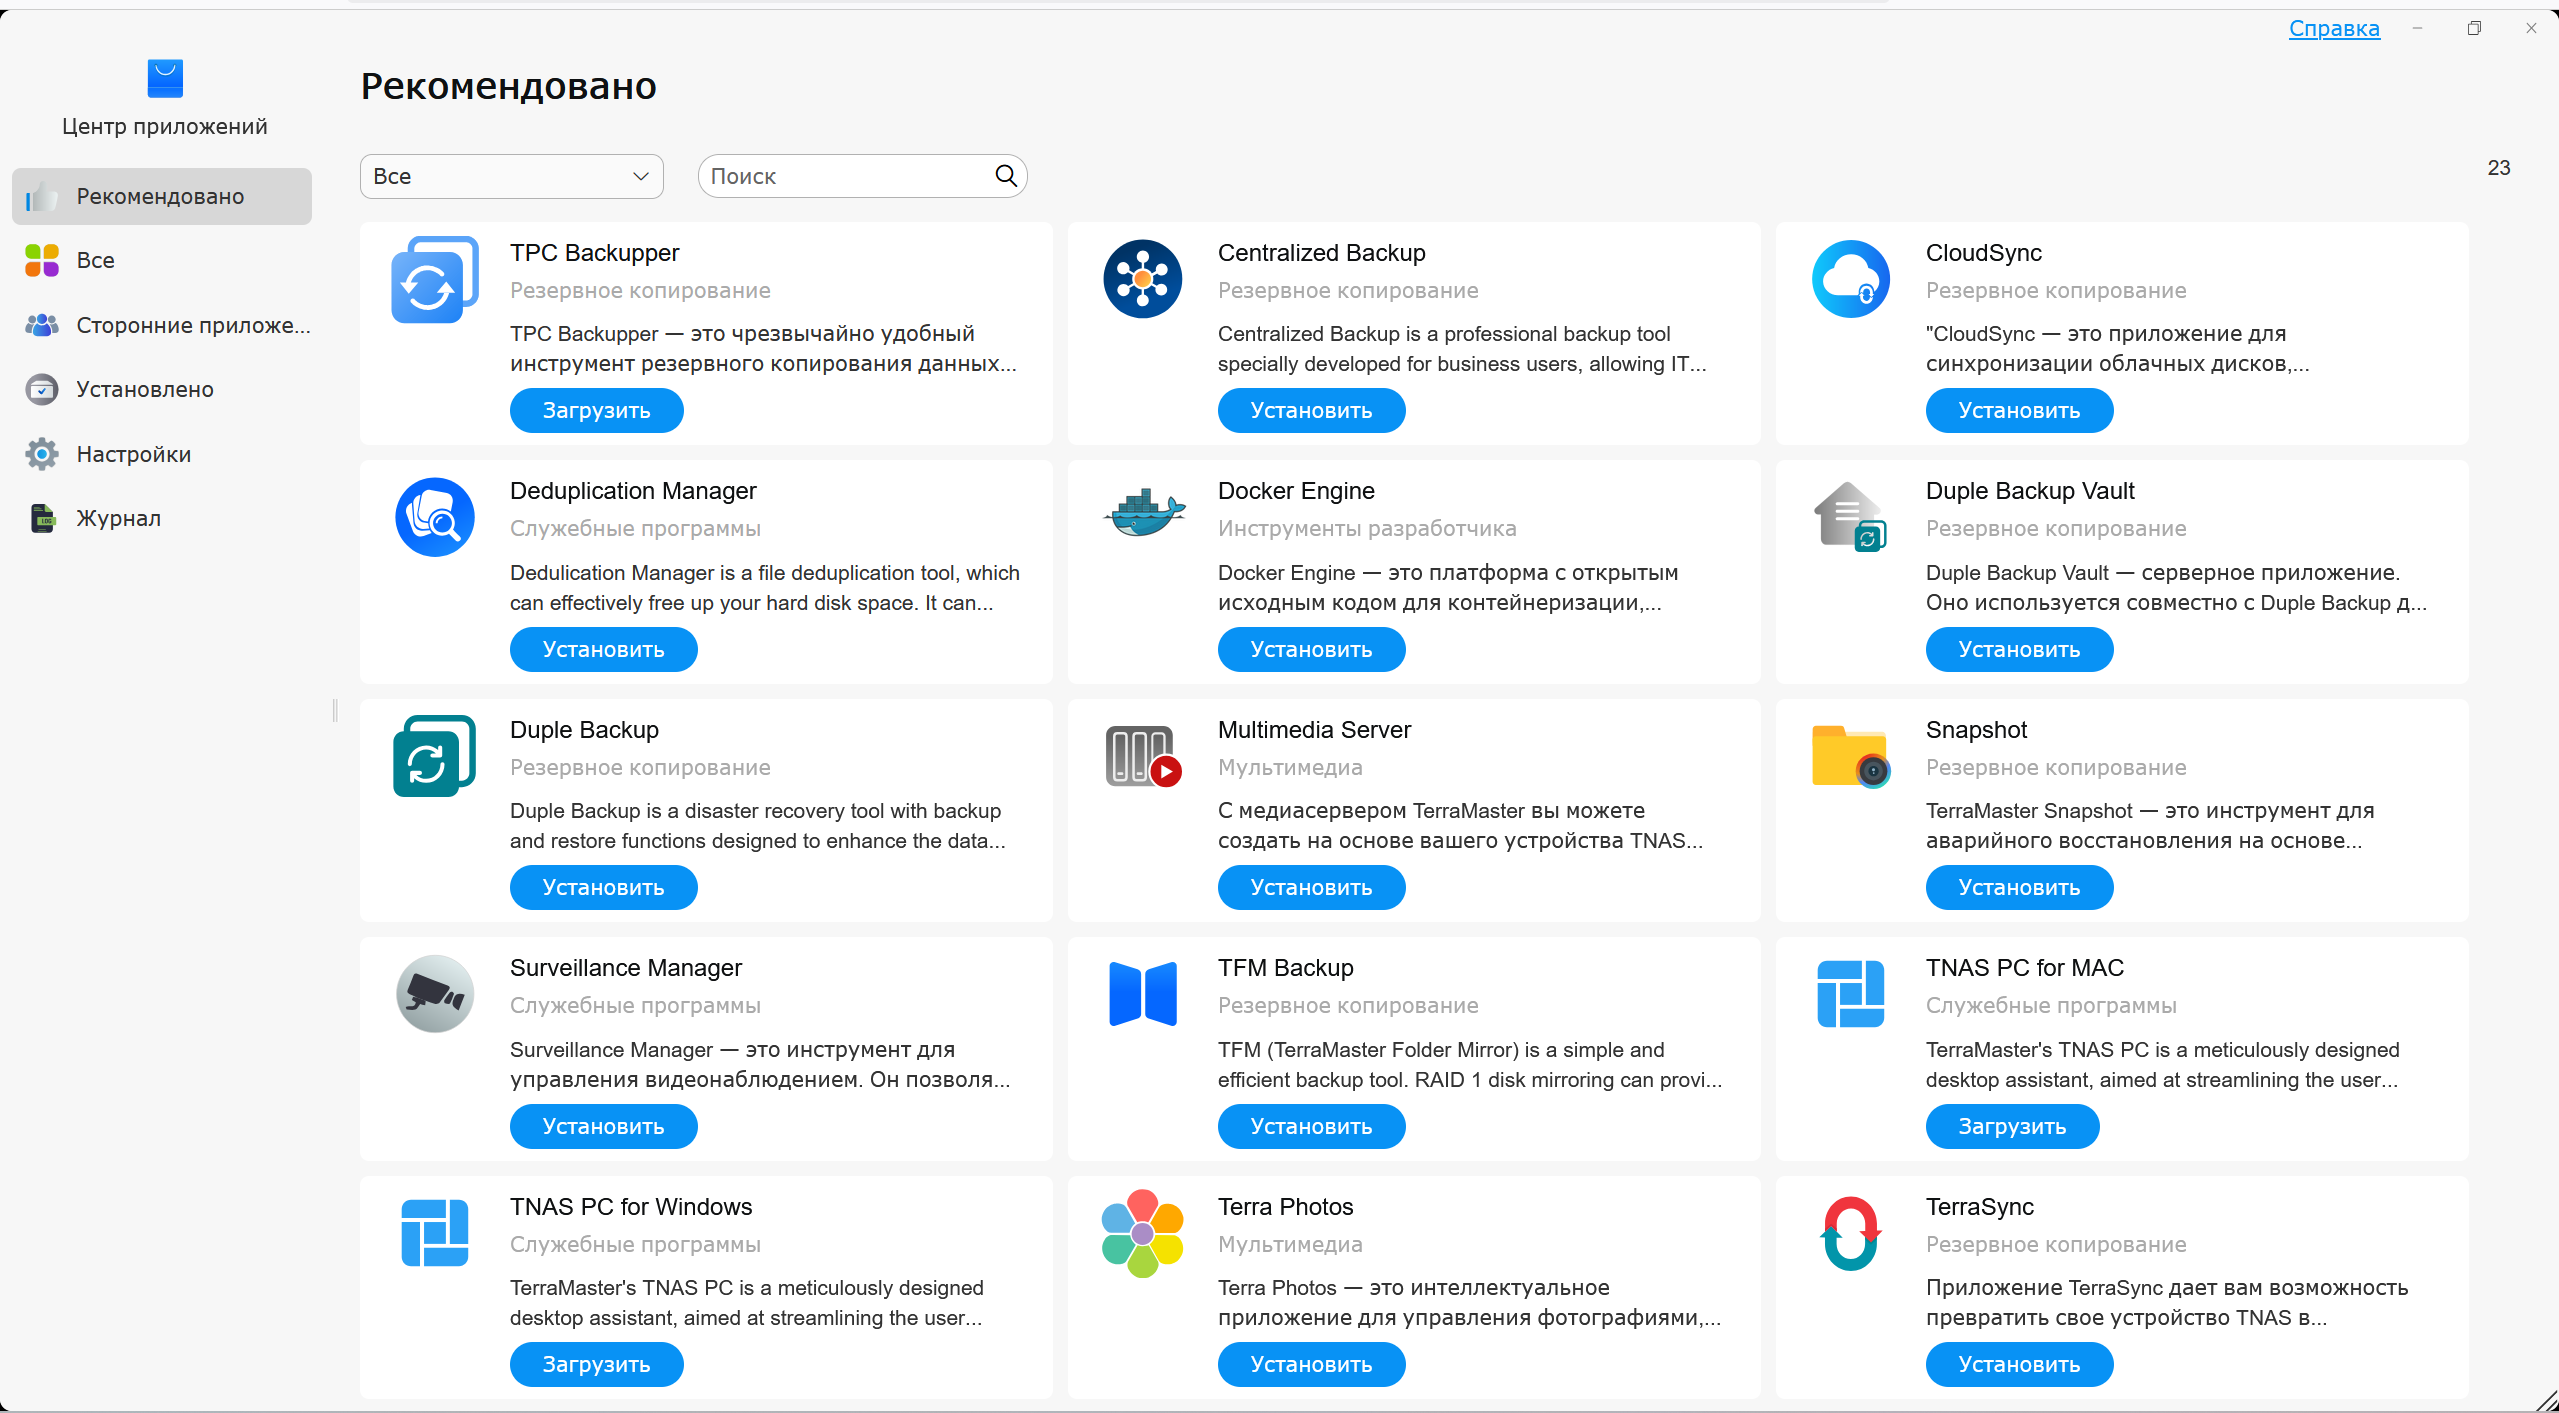Click Установить for Docker Engine

point(1310,649)
